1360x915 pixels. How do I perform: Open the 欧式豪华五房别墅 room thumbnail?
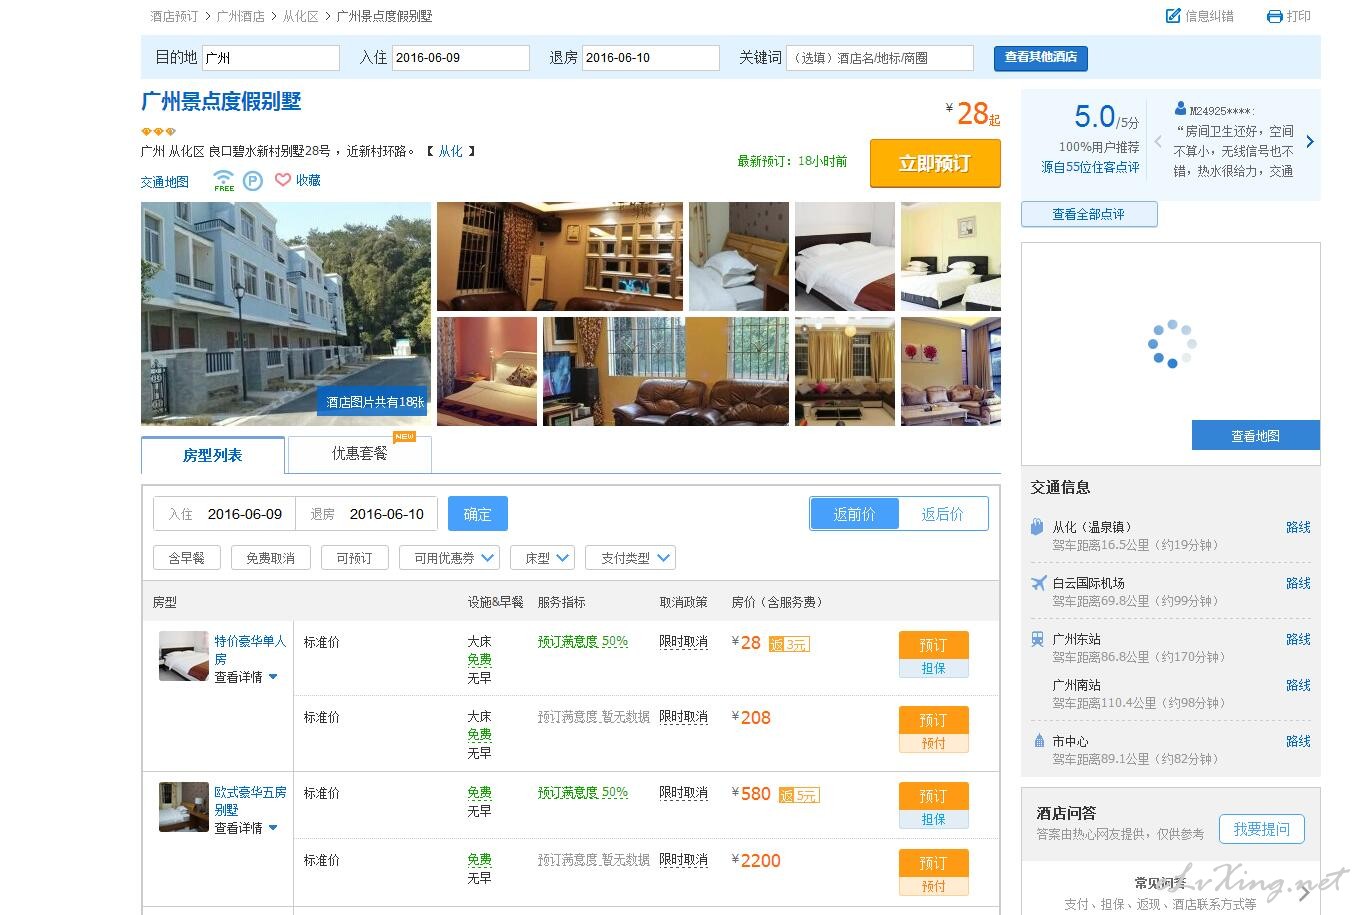[x=184, y=807]
